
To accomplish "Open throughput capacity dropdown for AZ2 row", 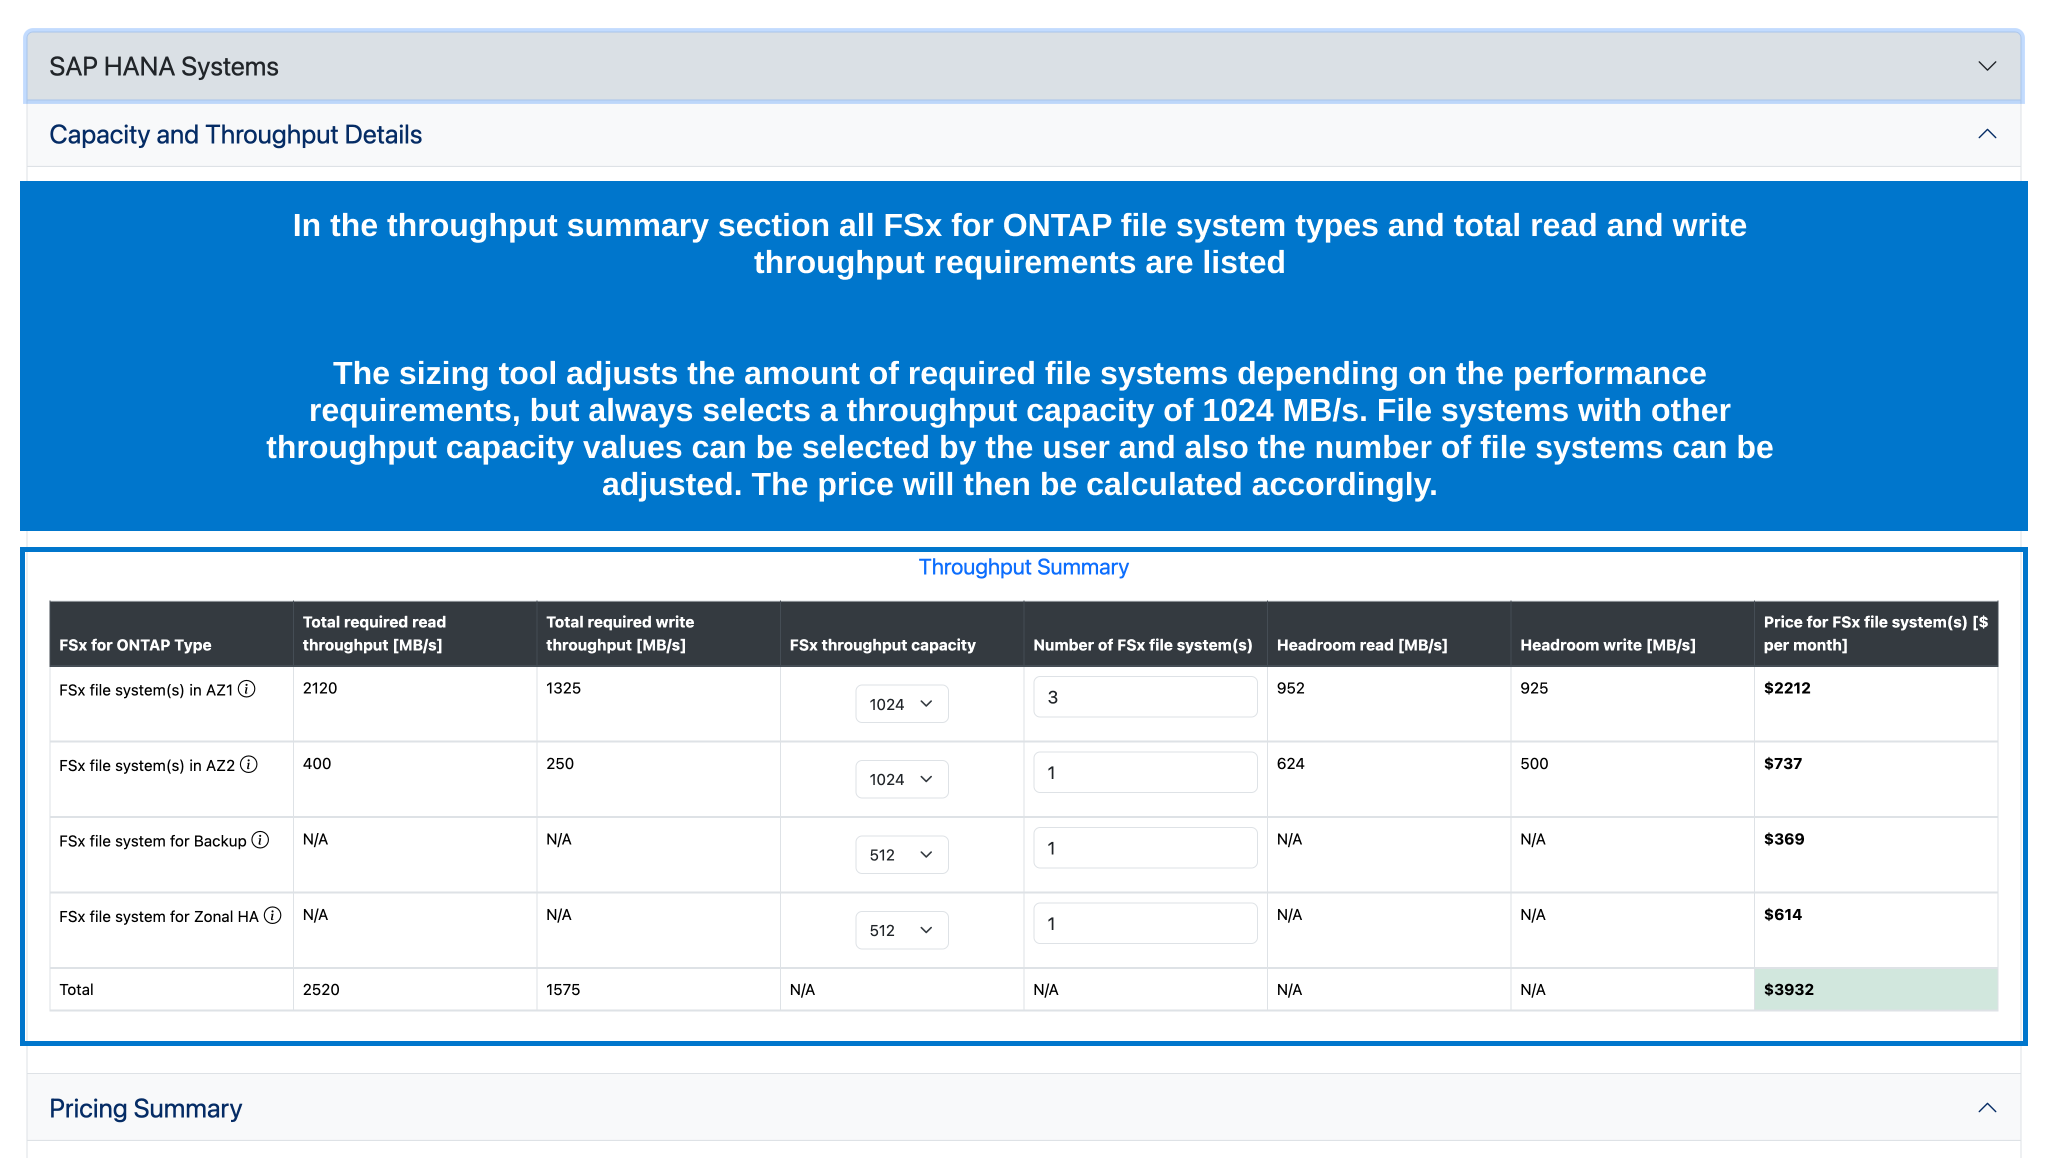I will (901, 779).
